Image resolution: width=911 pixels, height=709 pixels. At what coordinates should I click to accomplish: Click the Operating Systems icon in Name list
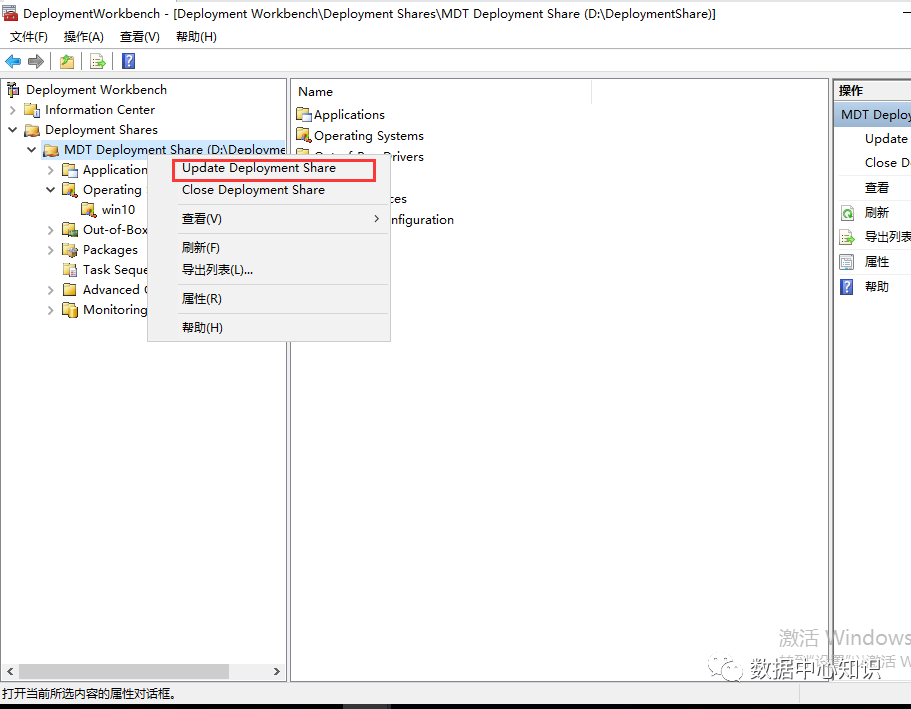click(304, 135)
